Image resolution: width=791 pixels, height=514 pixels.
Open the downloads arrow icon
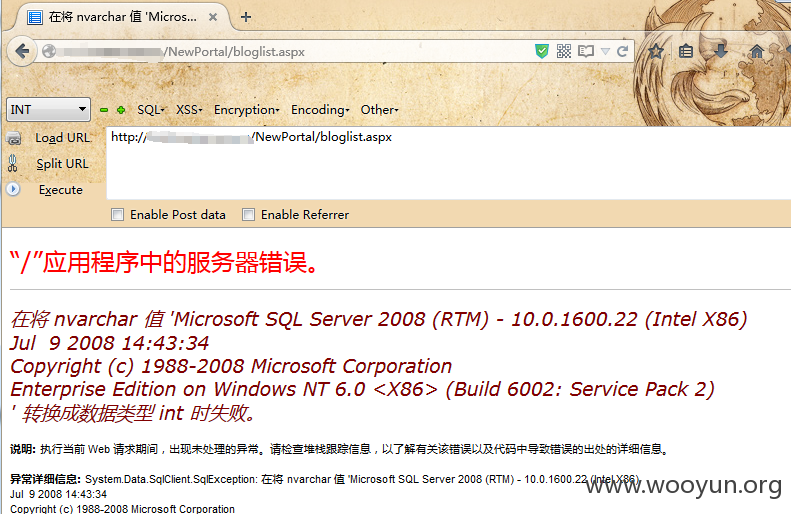coord(721,50)
